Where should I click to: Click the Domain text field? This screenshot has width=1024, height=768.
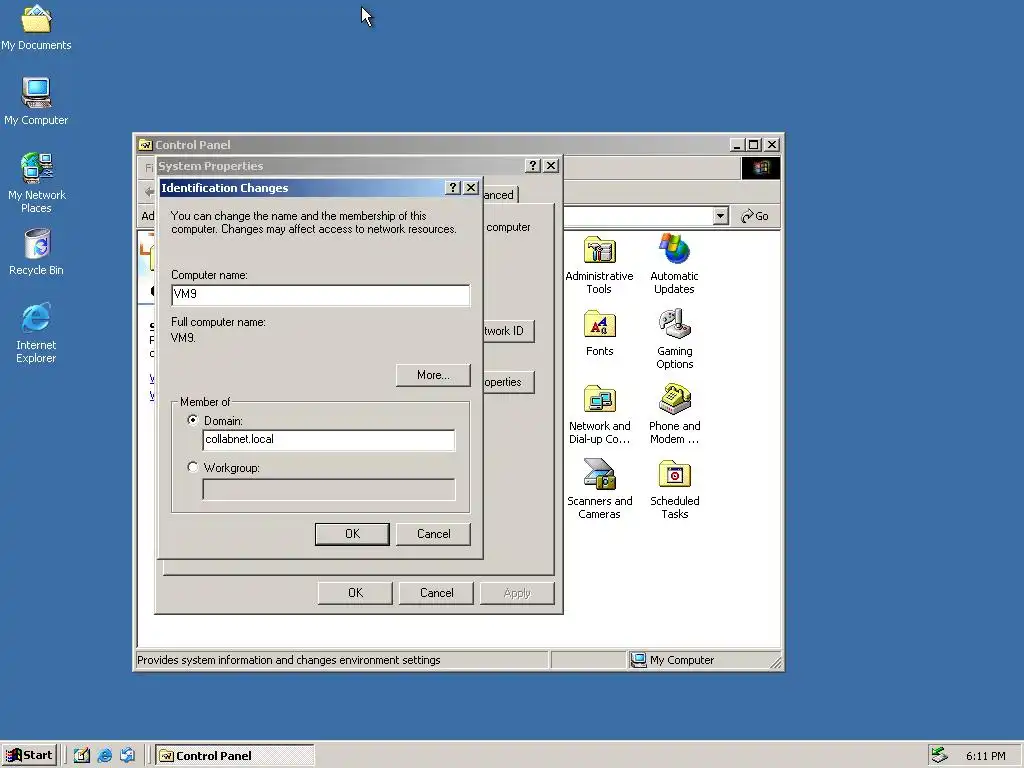pyautogui.click(x=328, y=440)
